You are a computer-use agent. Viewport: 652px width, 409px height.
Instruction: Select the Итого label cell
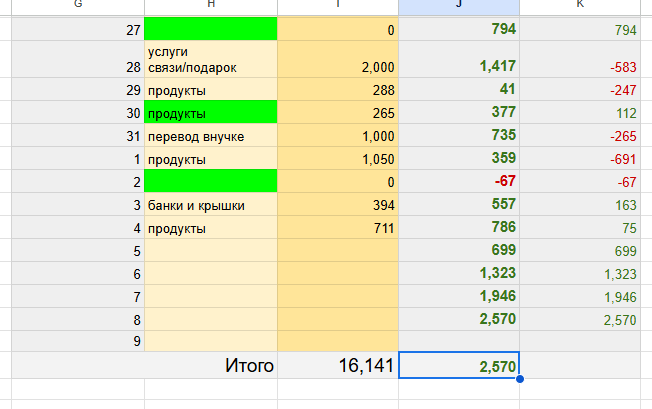(144, 365)
